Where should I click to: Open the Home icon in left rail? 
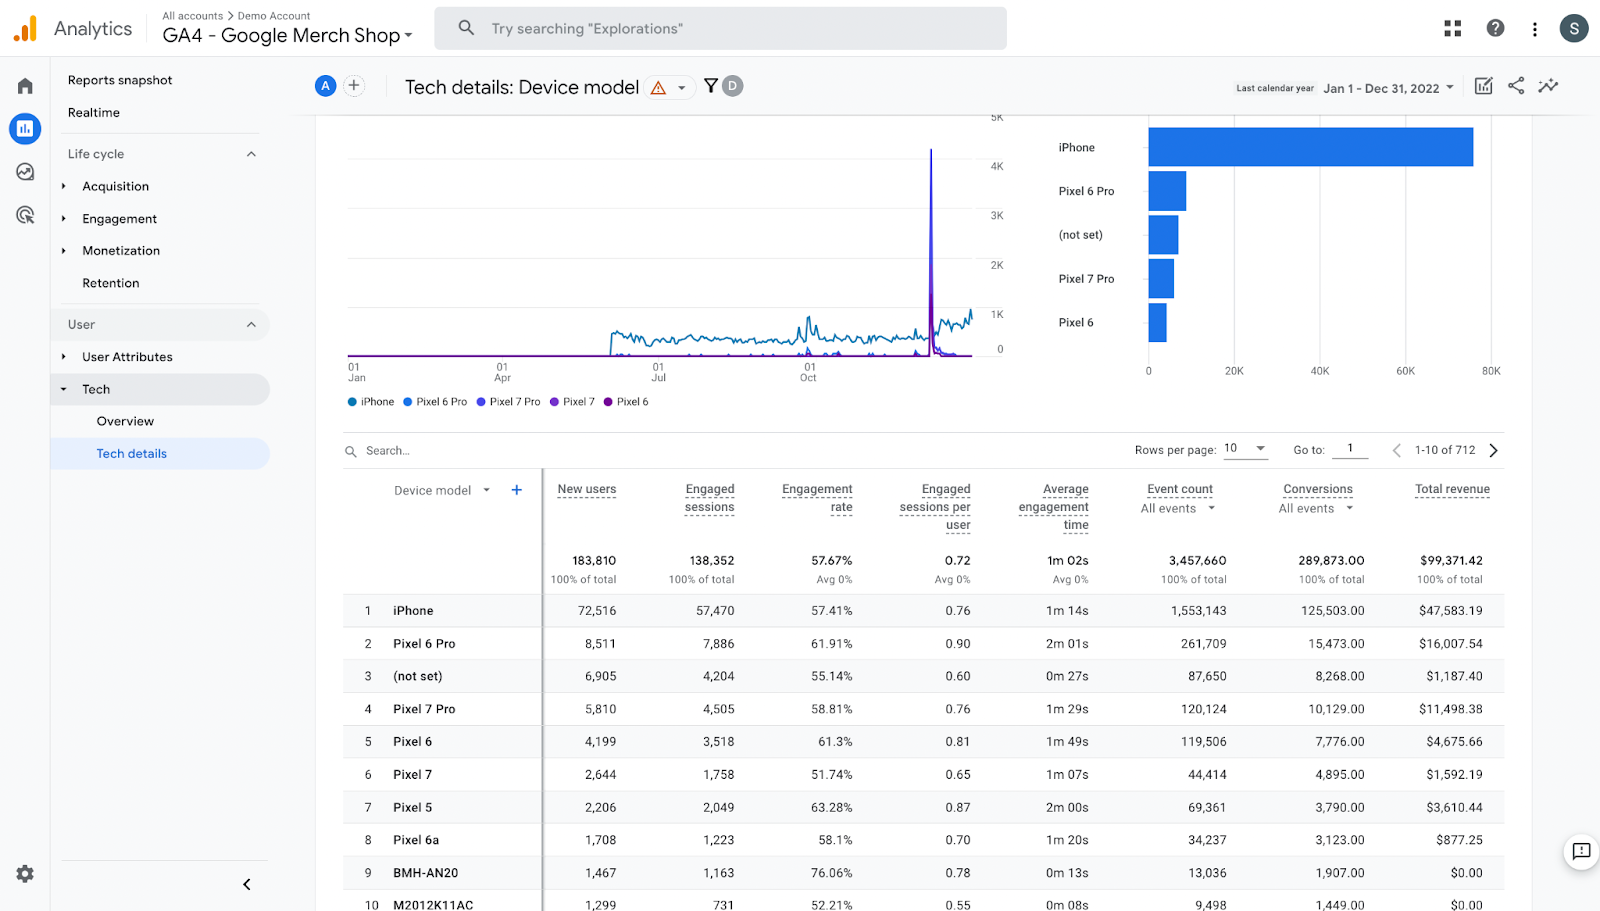25,86
